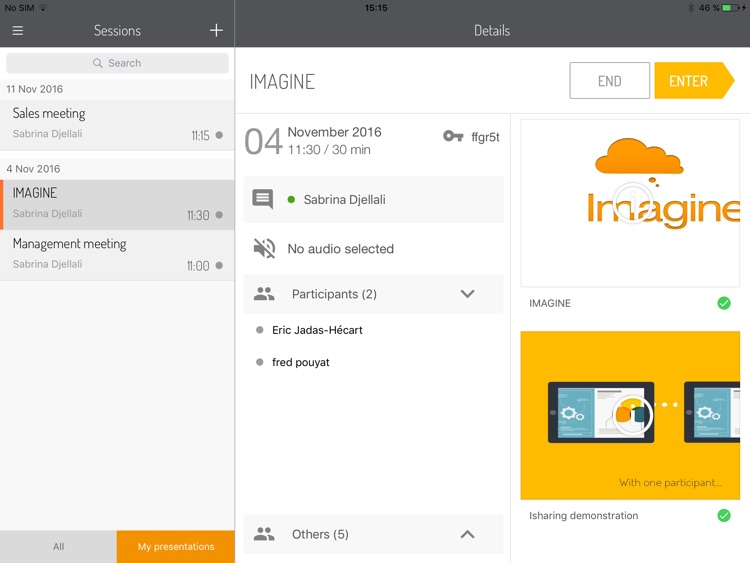Image resolution: width=750 pixels, height=563 pixels.
Task: Tap the muted speaker audio icon
Action: coord(264,248)
